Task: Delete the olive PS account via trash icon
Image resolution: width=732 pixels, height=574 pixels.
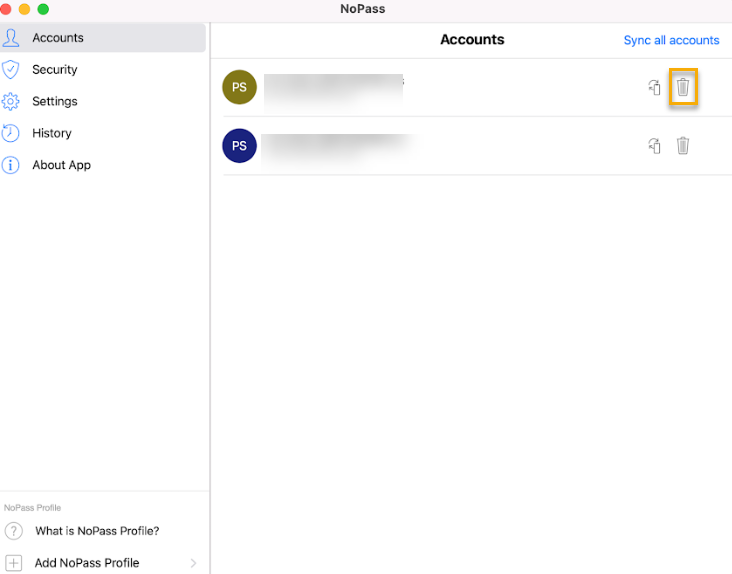Action: pyautogui.click(x=683, y=87)
